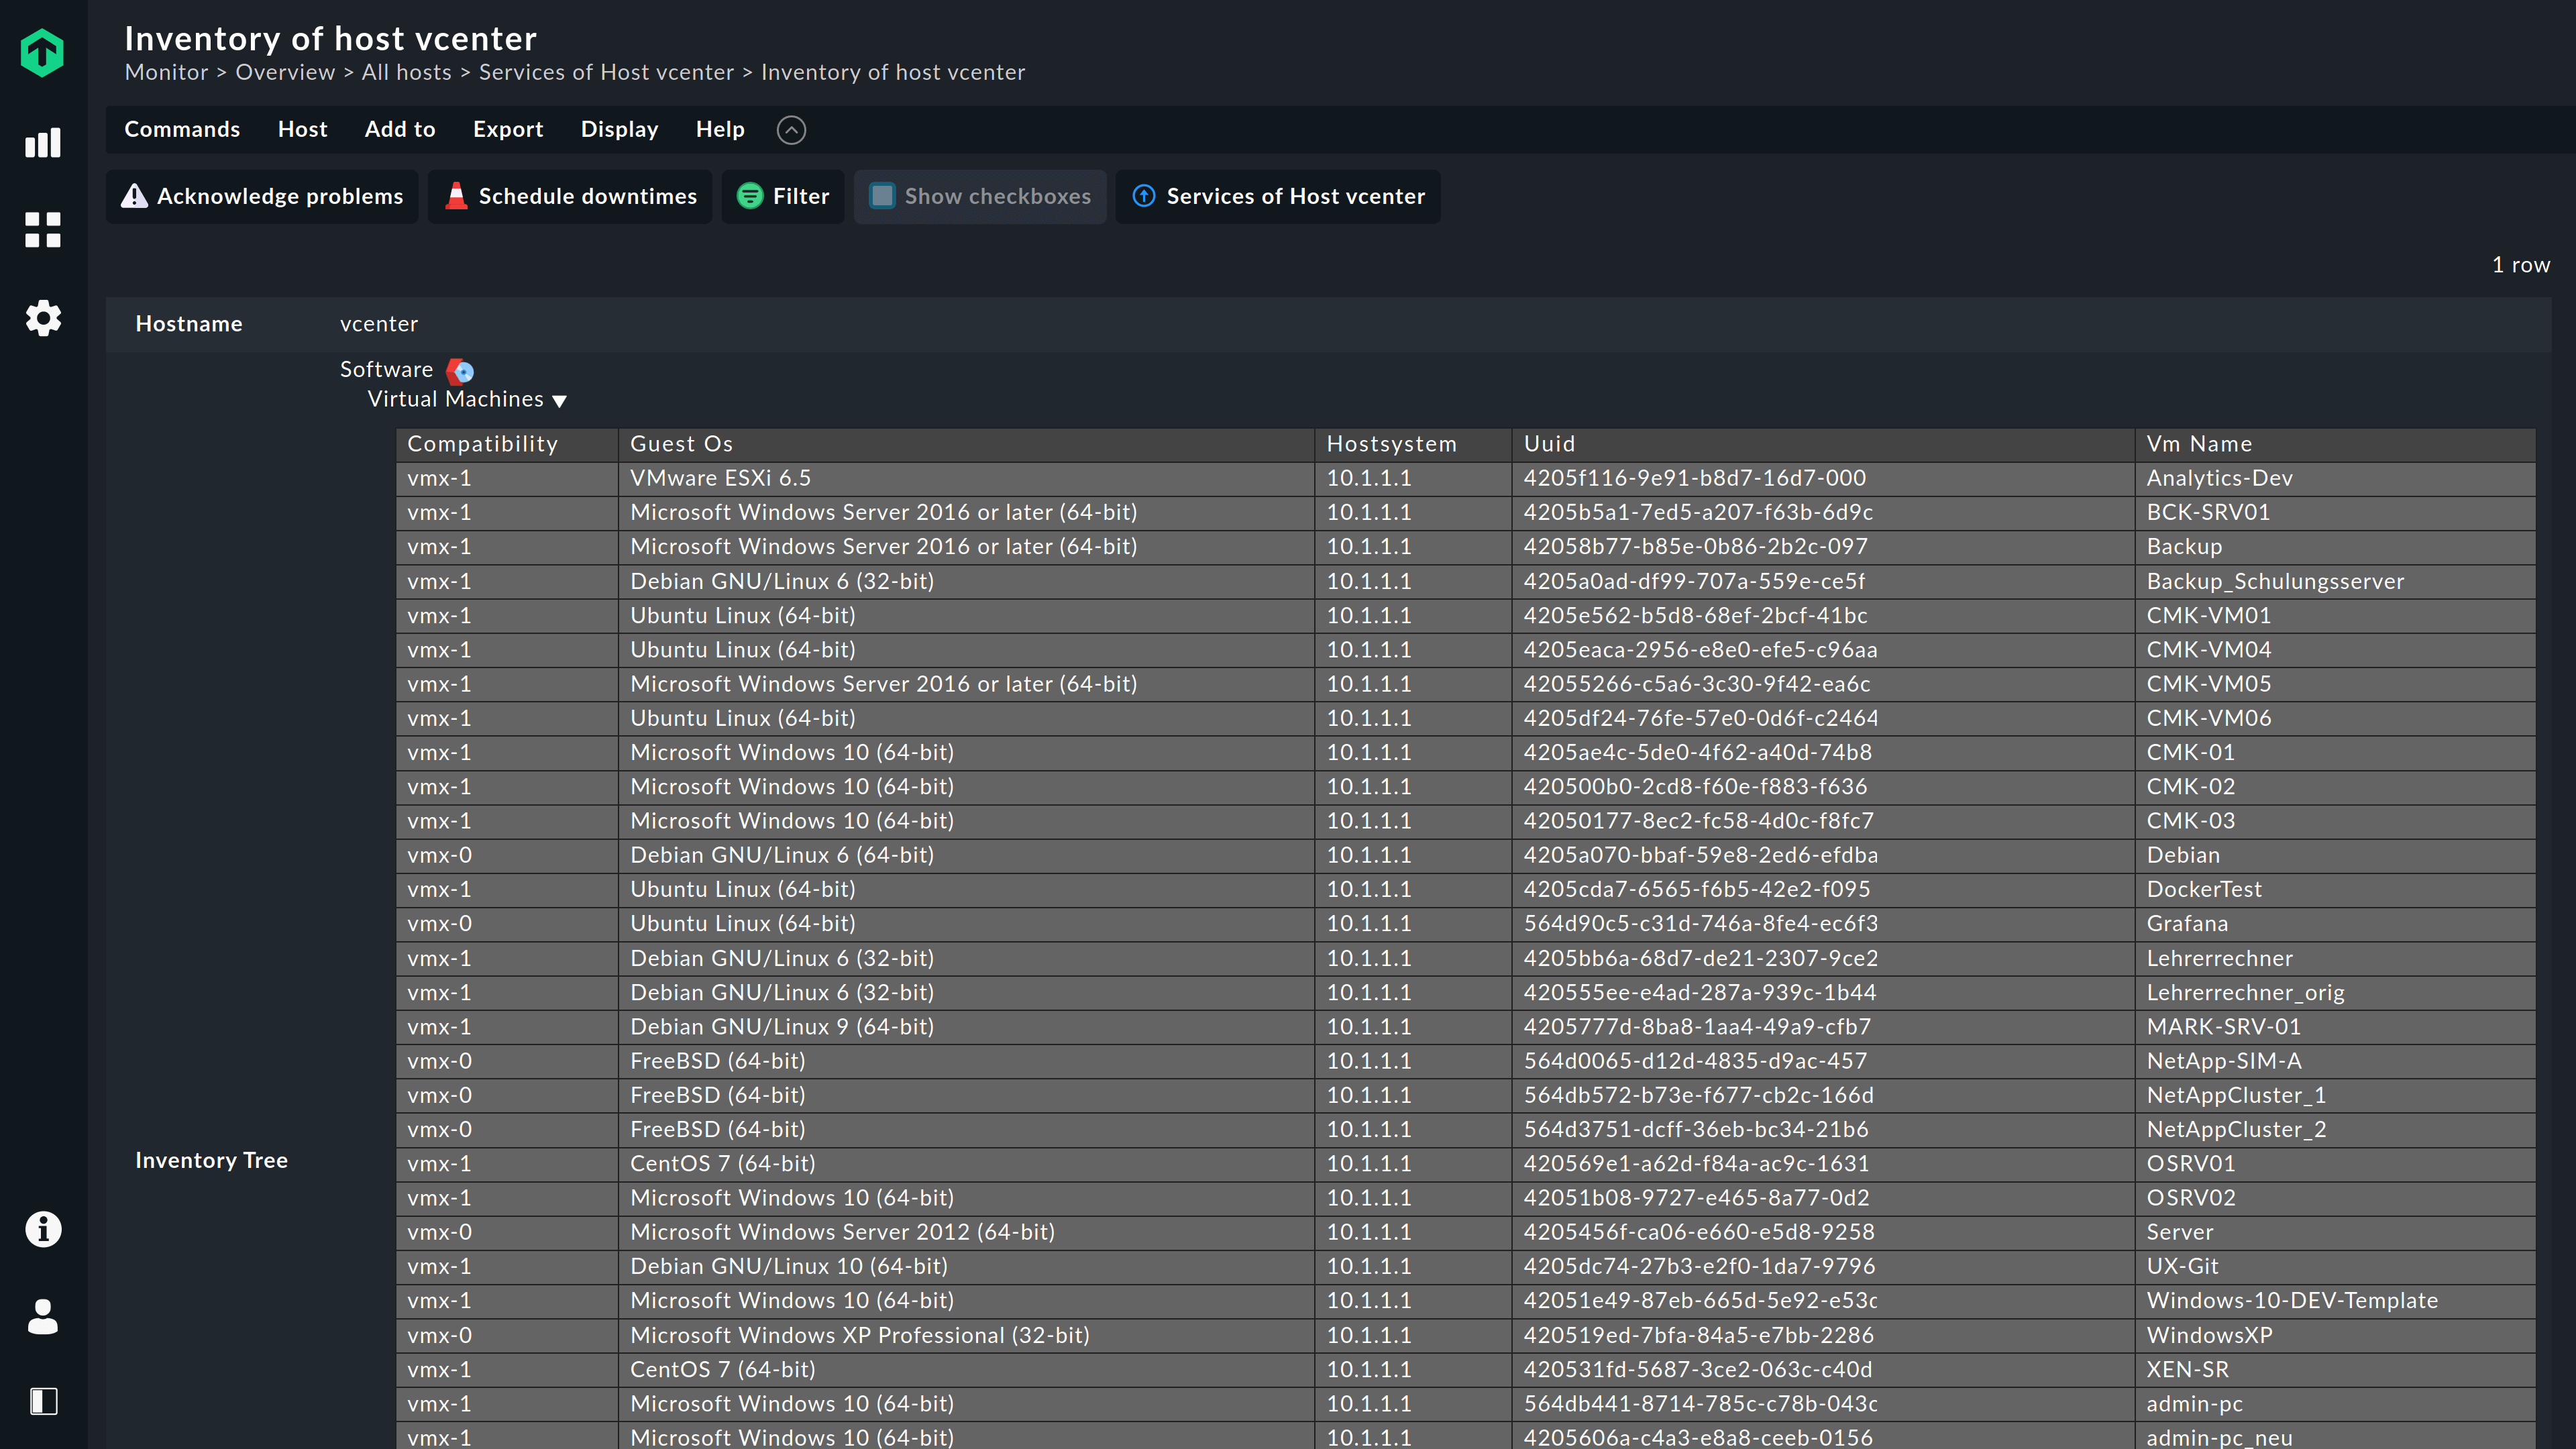Open the Filter button
Viewport: 2576px width, 1449px height.
click(x=783, y=196)
